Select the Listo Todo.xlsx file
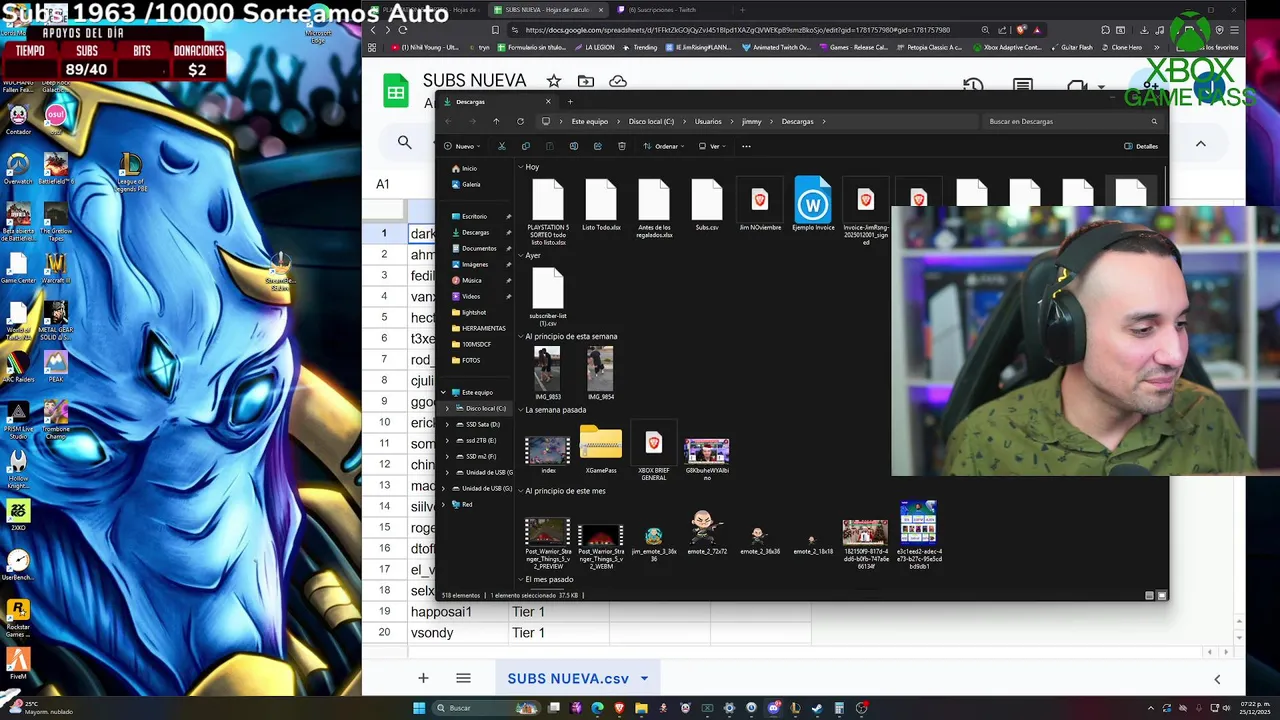The height and width of the screenshot is (720, 1280). [601, 205]
